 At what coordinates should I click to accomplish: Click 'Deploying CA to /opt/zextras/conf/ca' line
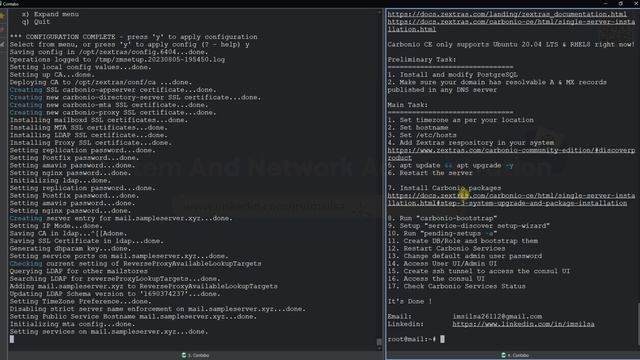[x=101, y=82]
